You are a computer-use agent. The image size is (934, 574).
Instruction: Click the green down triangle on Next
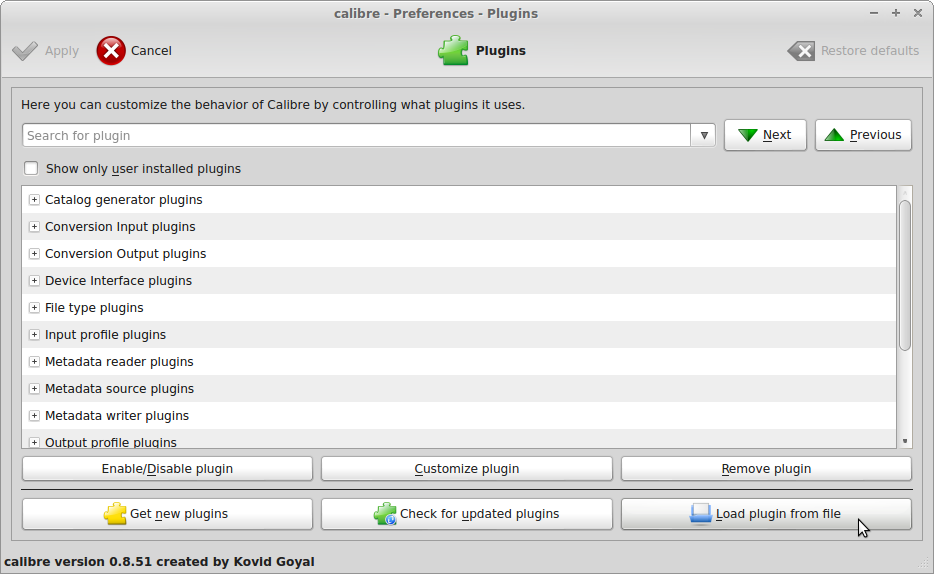(748, 135)
